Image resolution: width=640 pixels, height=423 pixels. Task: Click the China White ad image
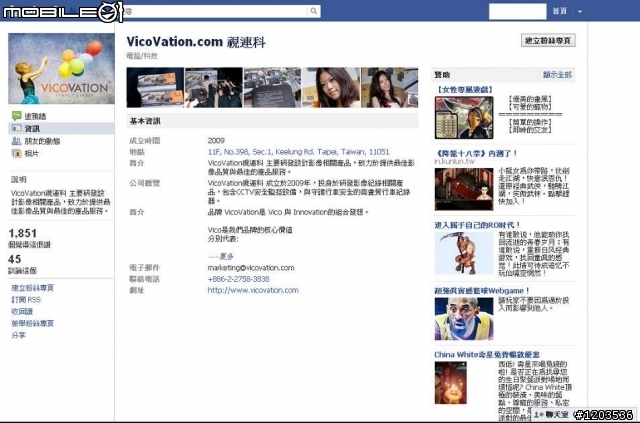coord(451,383)
